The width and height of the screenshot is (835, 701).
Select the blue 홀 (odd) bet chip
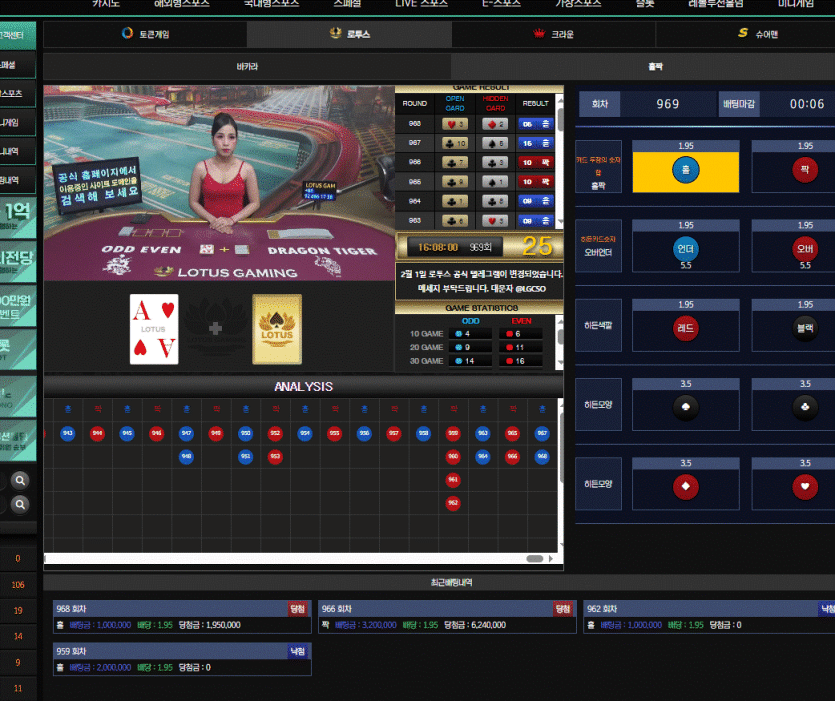(685, 171)
